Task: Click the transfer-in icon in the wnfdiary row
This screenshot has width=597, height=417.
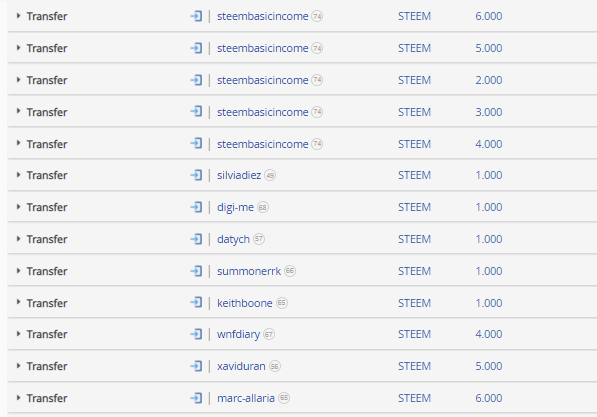Action: (196, 334)
